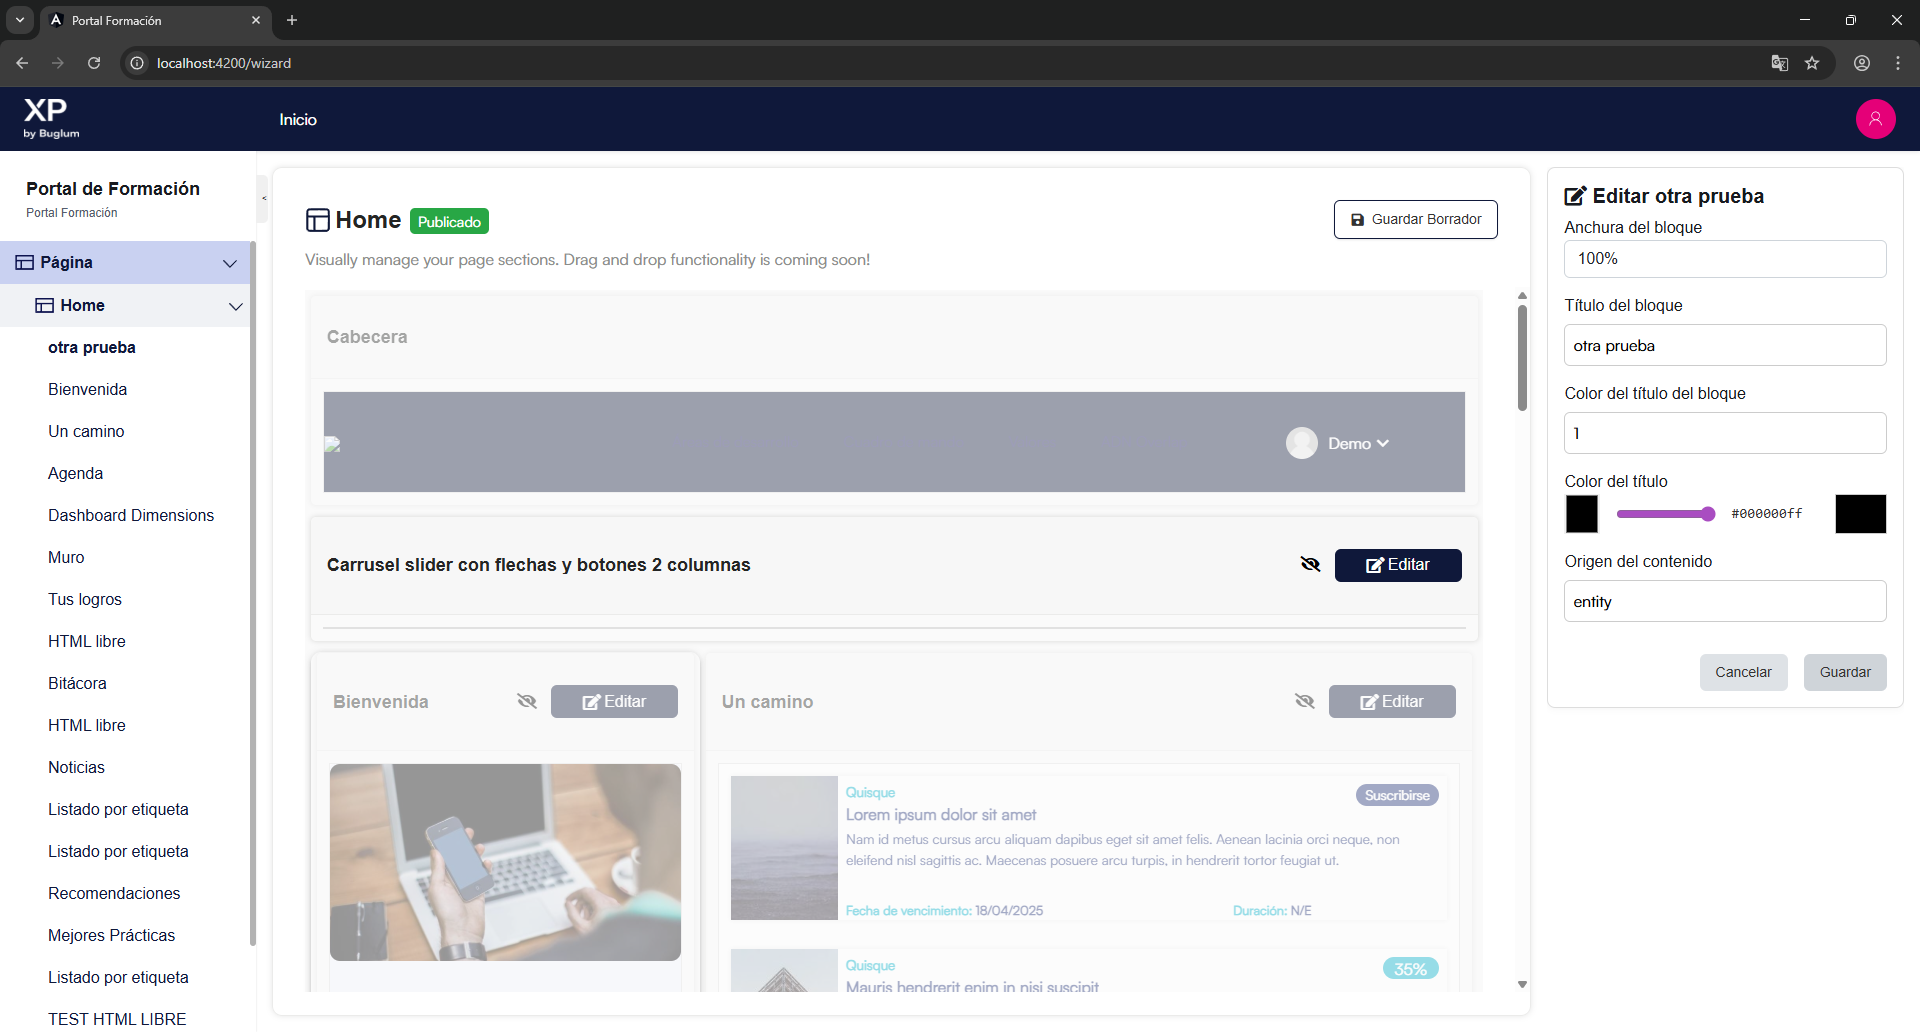Open the browser three-dot menu
1920x1032 pixels.
click(x=1898, y=63)
